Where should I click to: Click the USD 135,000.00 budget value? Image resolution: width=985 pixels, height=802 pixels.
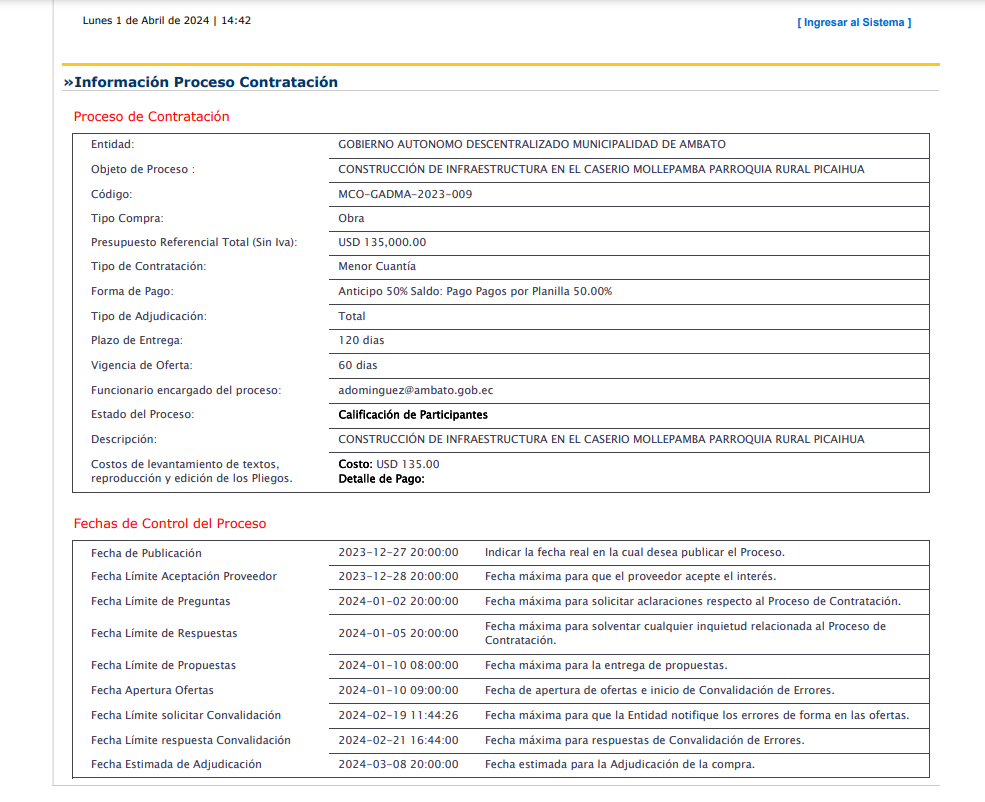pyautogui.click(x=382, y=242)
